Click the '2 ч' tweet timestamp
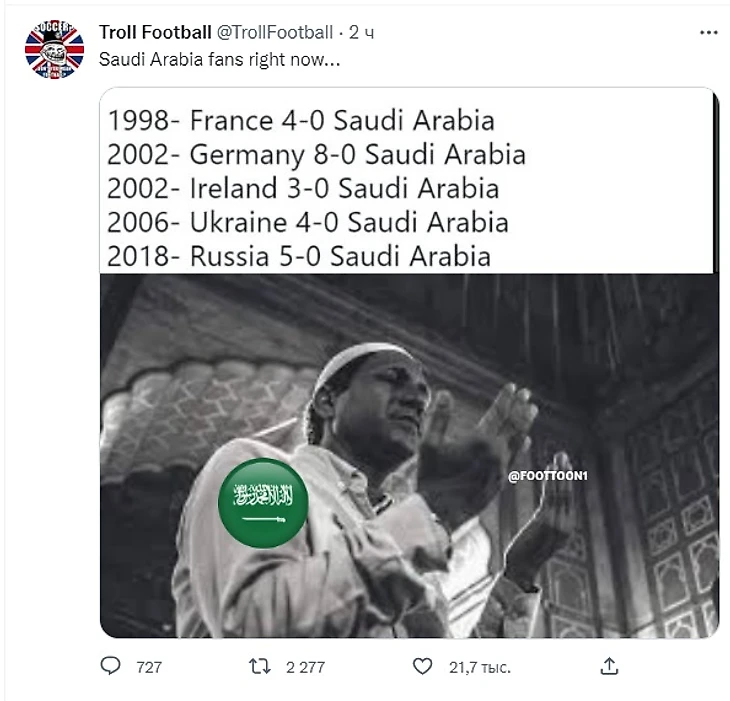This screenshot has height=701, width=730. pos(362,33)
